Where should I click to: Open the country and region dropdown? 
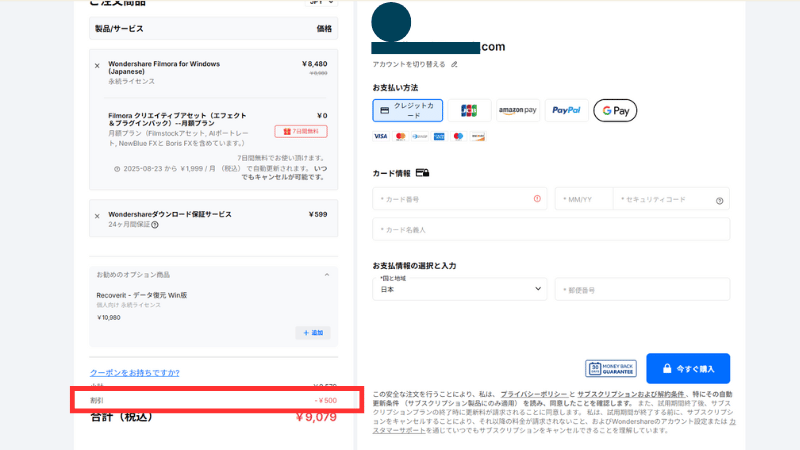click(x=460, y=289)
